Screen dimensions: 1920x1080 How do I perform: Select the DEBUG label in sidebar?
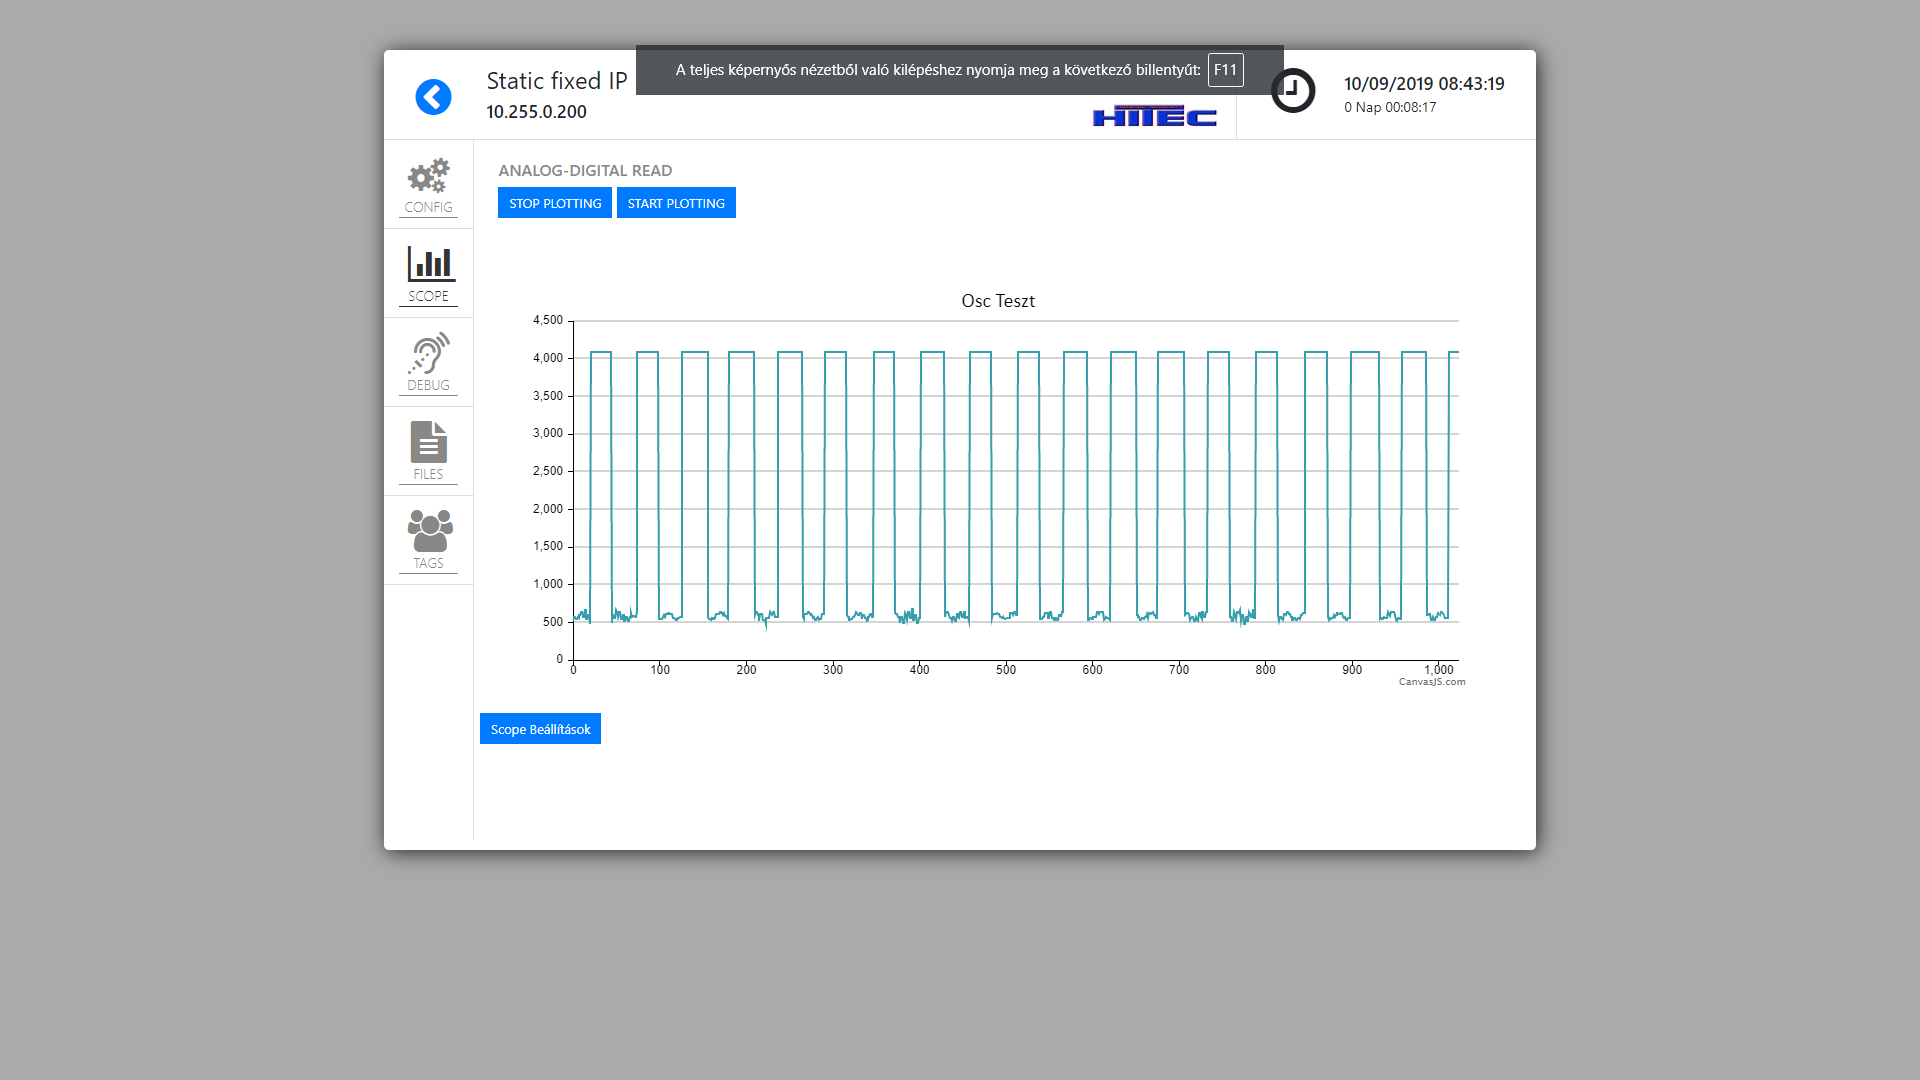pos(428,385)
